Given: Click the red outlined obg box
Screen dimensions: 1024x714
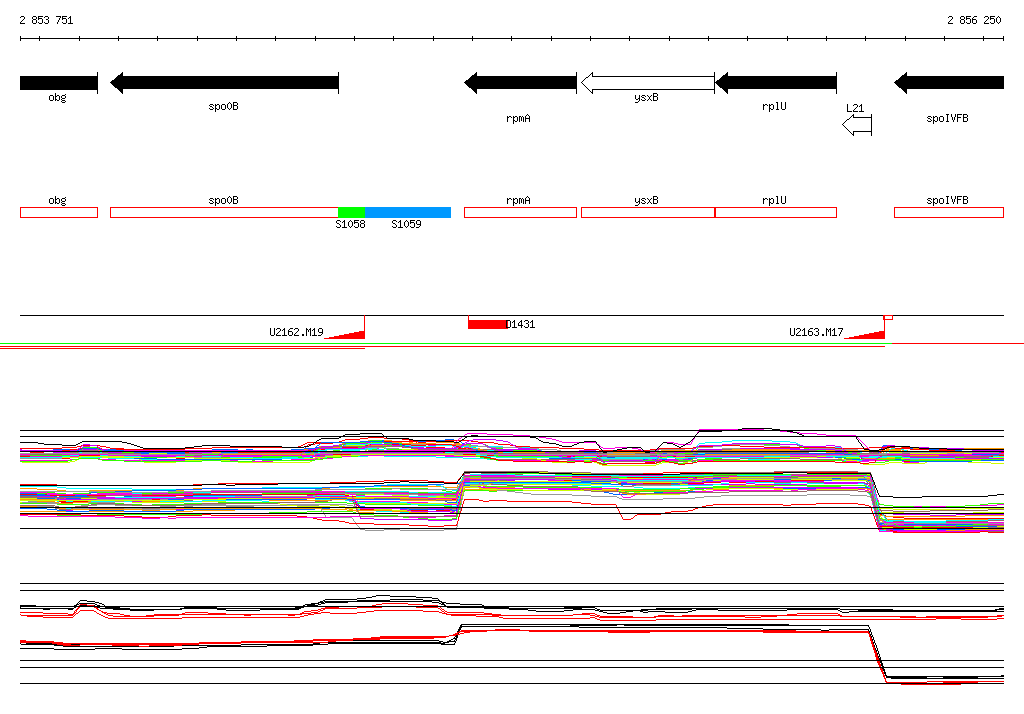Looking at the screenshot, I should [x=59, y=212].
